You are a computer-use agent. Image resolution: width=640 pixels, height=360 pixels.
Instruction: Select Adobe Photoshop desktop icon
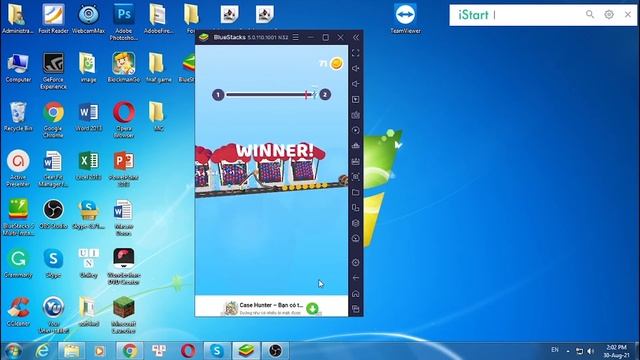[124, 22]
